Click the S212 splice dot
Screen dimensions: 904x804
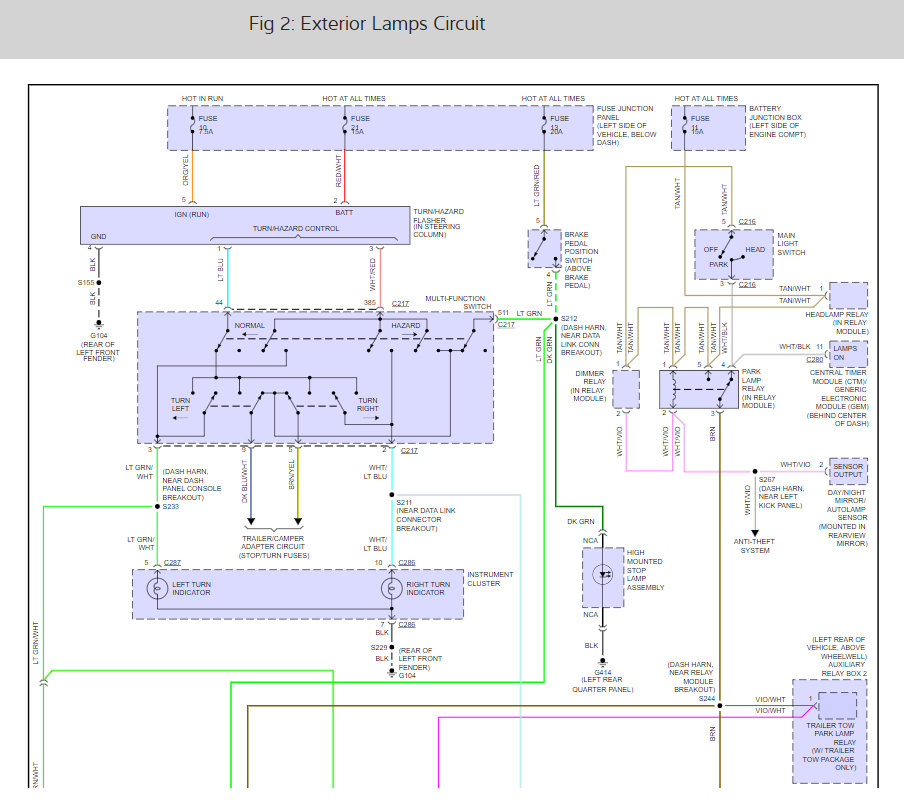tap(556, 319)
